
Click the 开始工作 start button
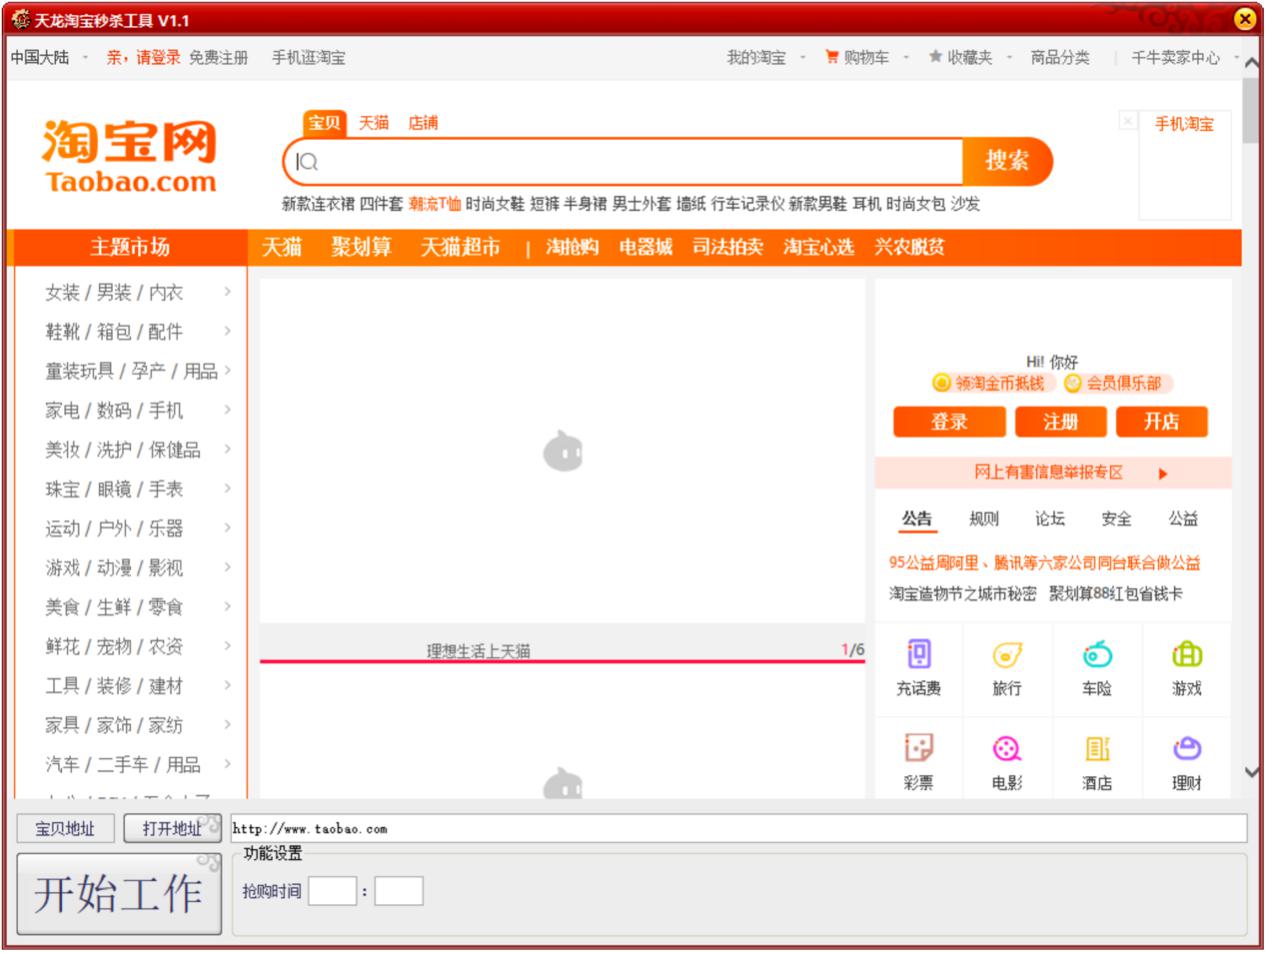coord(119,893)
